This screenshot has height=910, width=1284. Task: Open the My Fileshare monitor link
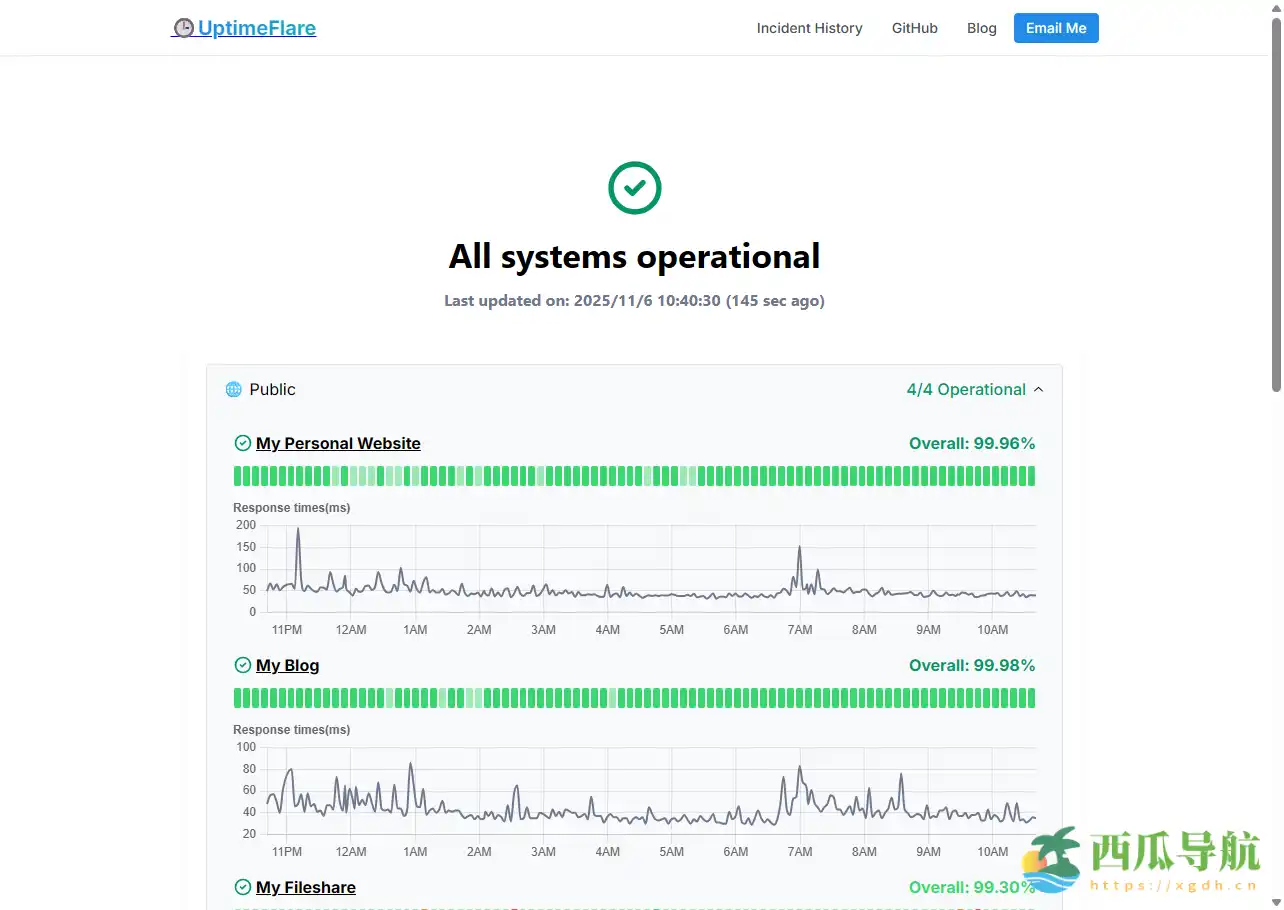(305, 888)
